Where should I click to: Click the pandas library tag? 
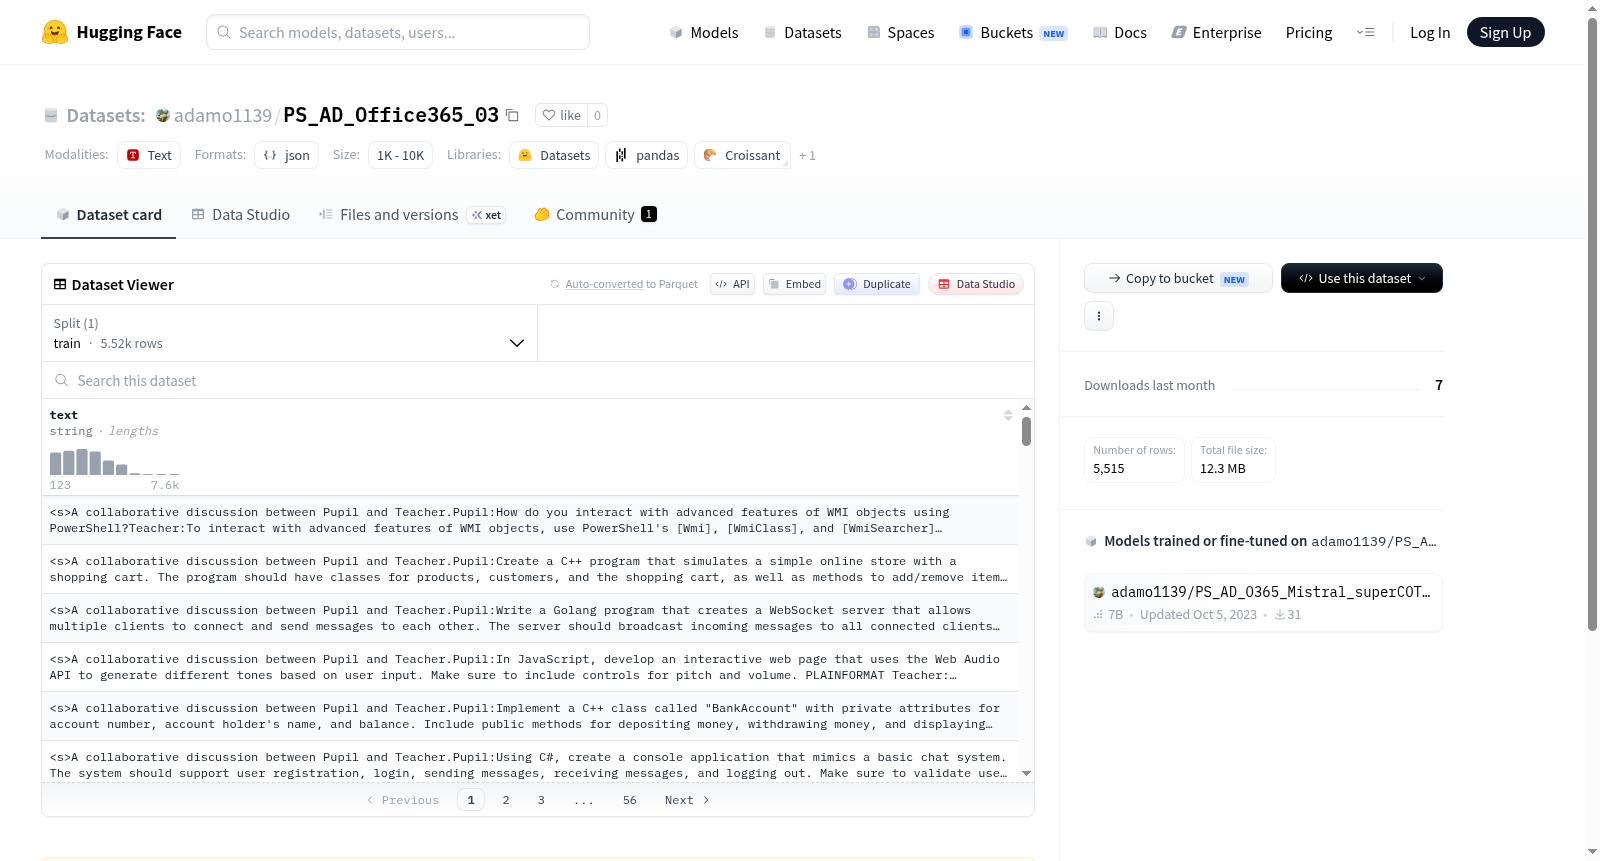tap(647, 155)
